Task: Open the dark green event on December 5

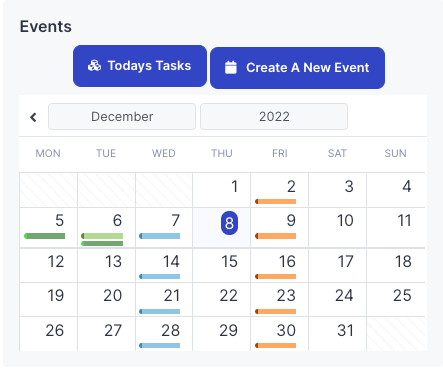Action: 45,236
